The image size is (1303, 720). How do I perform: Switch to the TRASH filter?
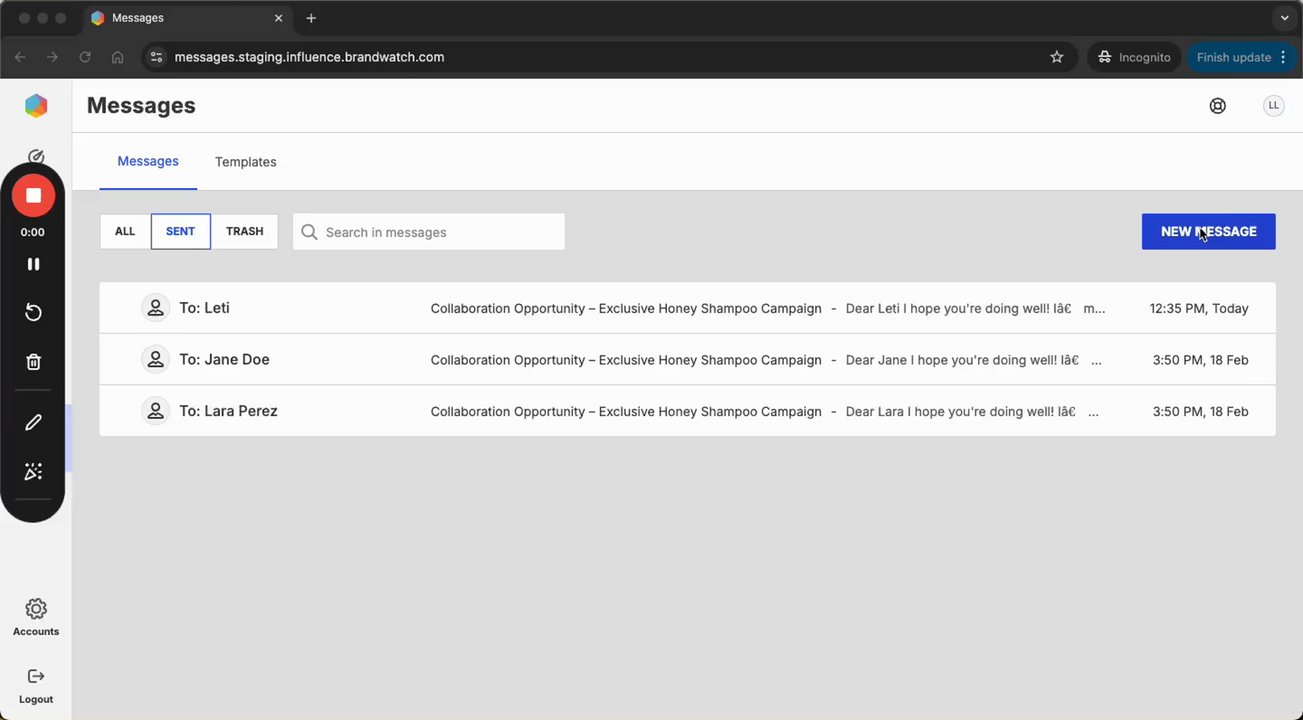(x=245, y=232)
